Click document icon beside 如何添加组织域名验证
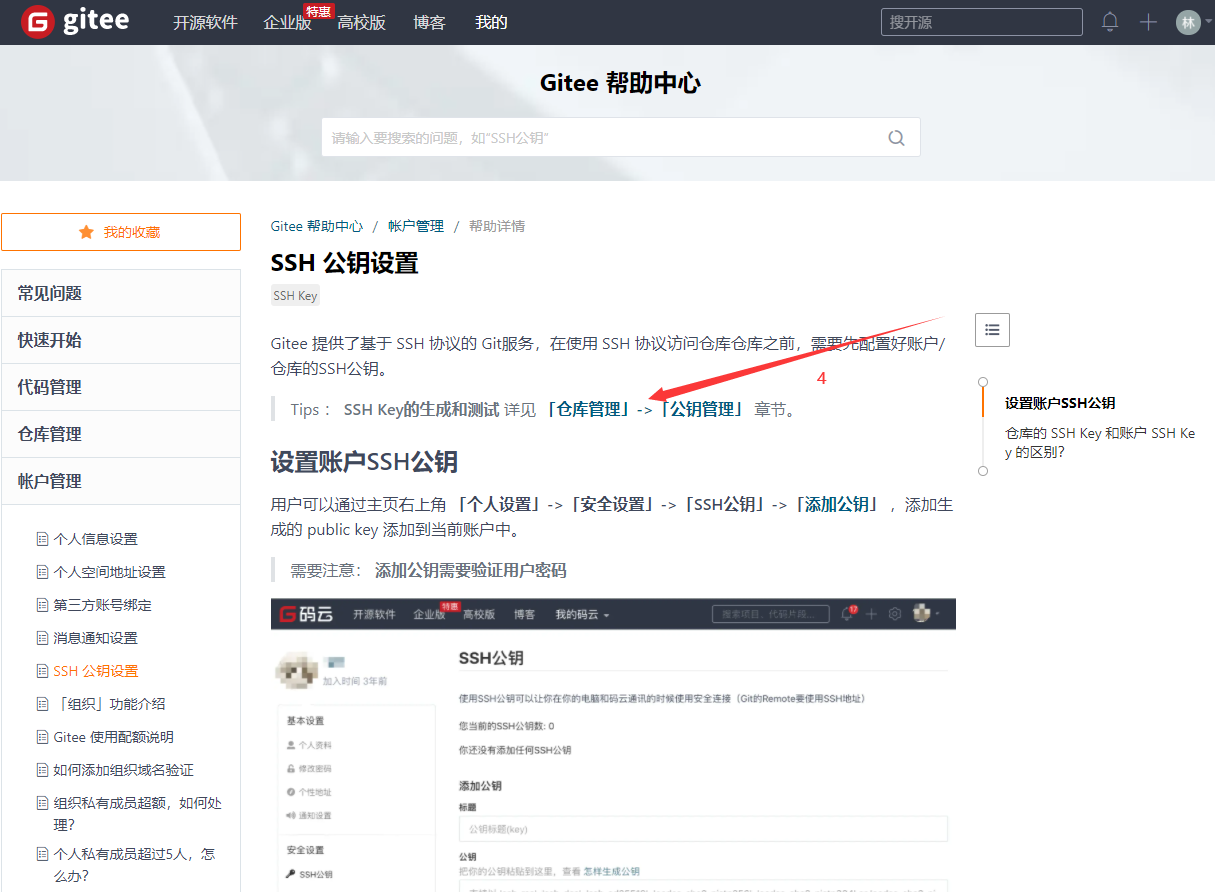 pyautogui.click(x=42, y=770)
